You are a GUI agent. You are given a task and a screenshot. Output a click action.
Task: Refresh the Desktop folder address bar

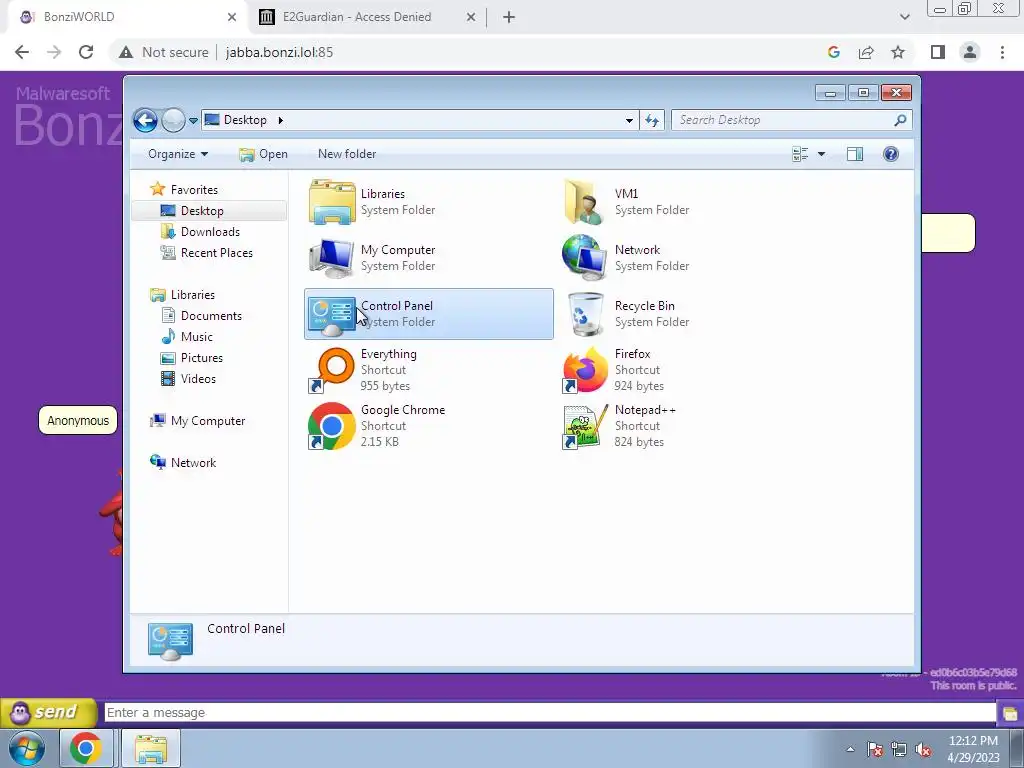point(652,120)
